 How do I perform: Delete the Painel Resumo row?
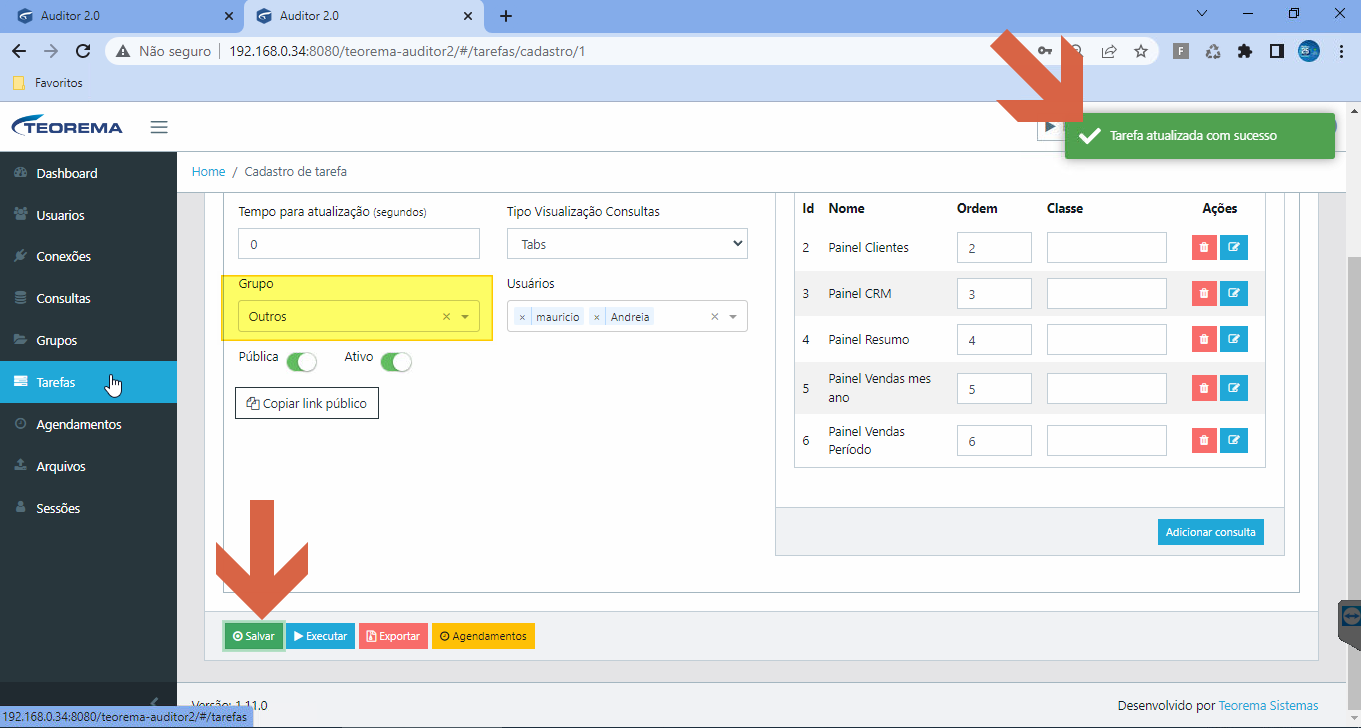click(1204, 339)
